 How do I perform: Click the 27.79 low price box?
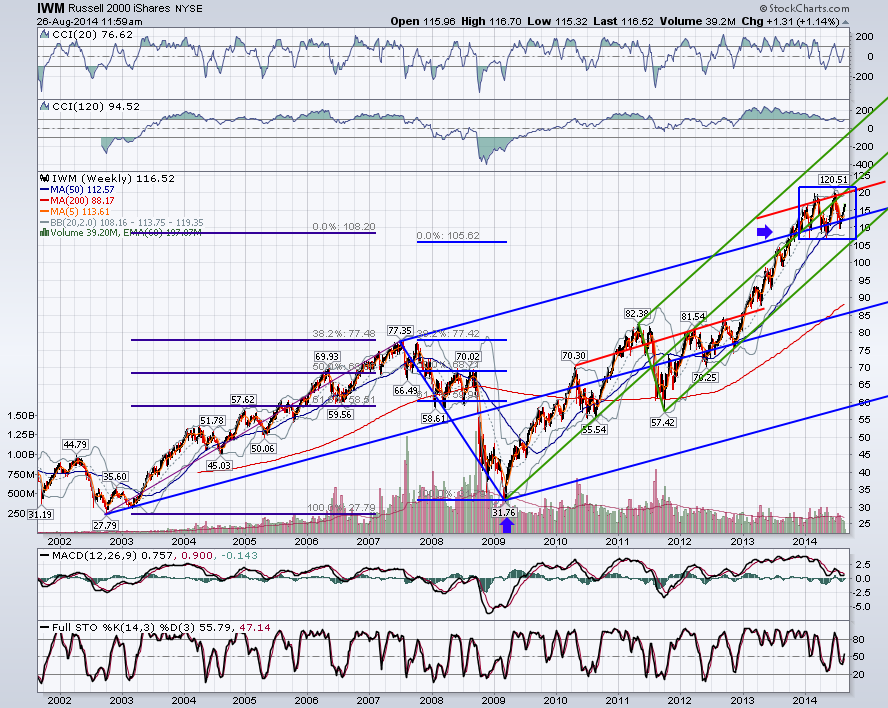click(x=105, y=525)
